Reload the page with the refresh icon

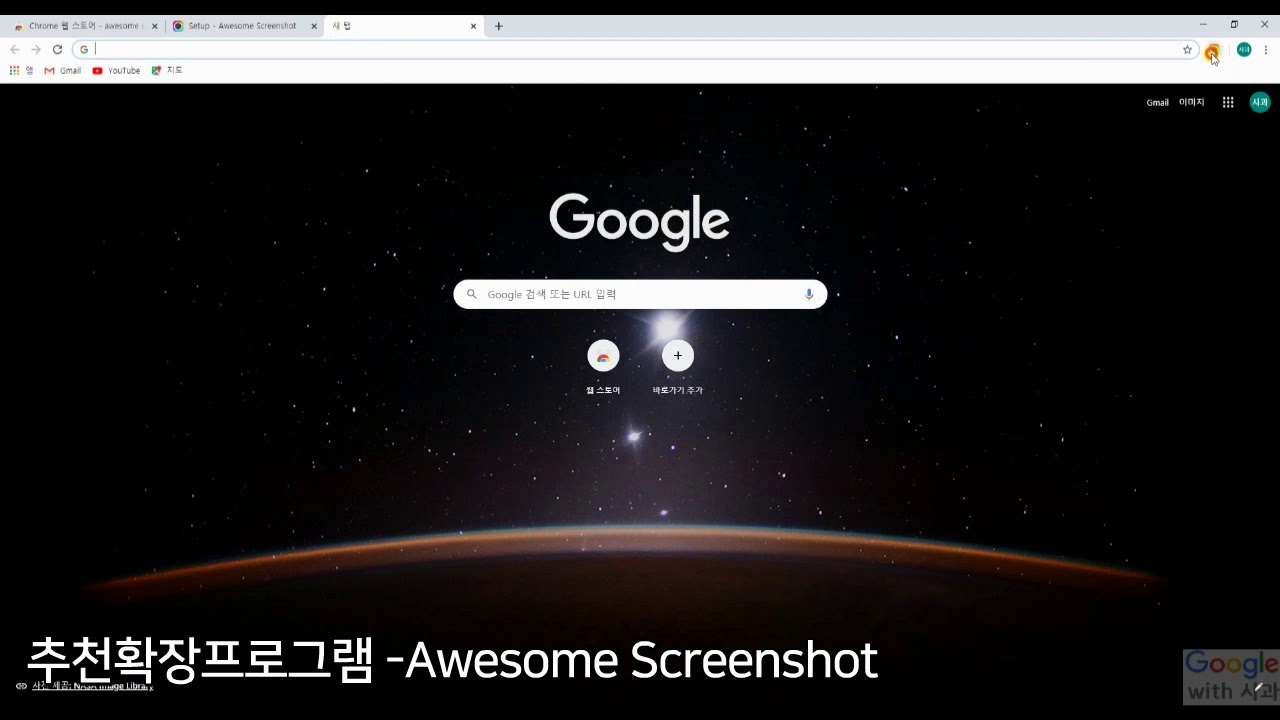[x=57, y=50]
